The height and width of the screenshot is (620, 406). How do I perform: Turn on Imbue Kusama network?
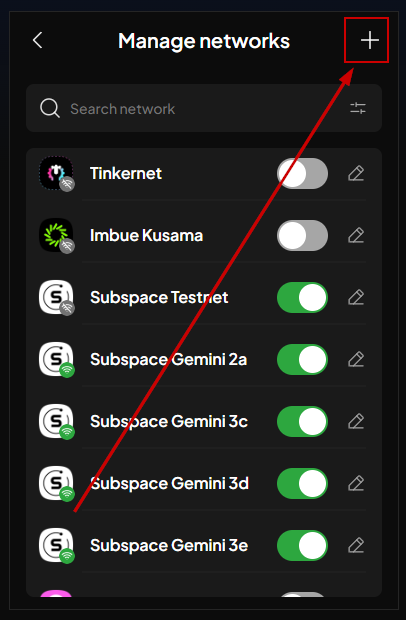click(x=302, y=236)
